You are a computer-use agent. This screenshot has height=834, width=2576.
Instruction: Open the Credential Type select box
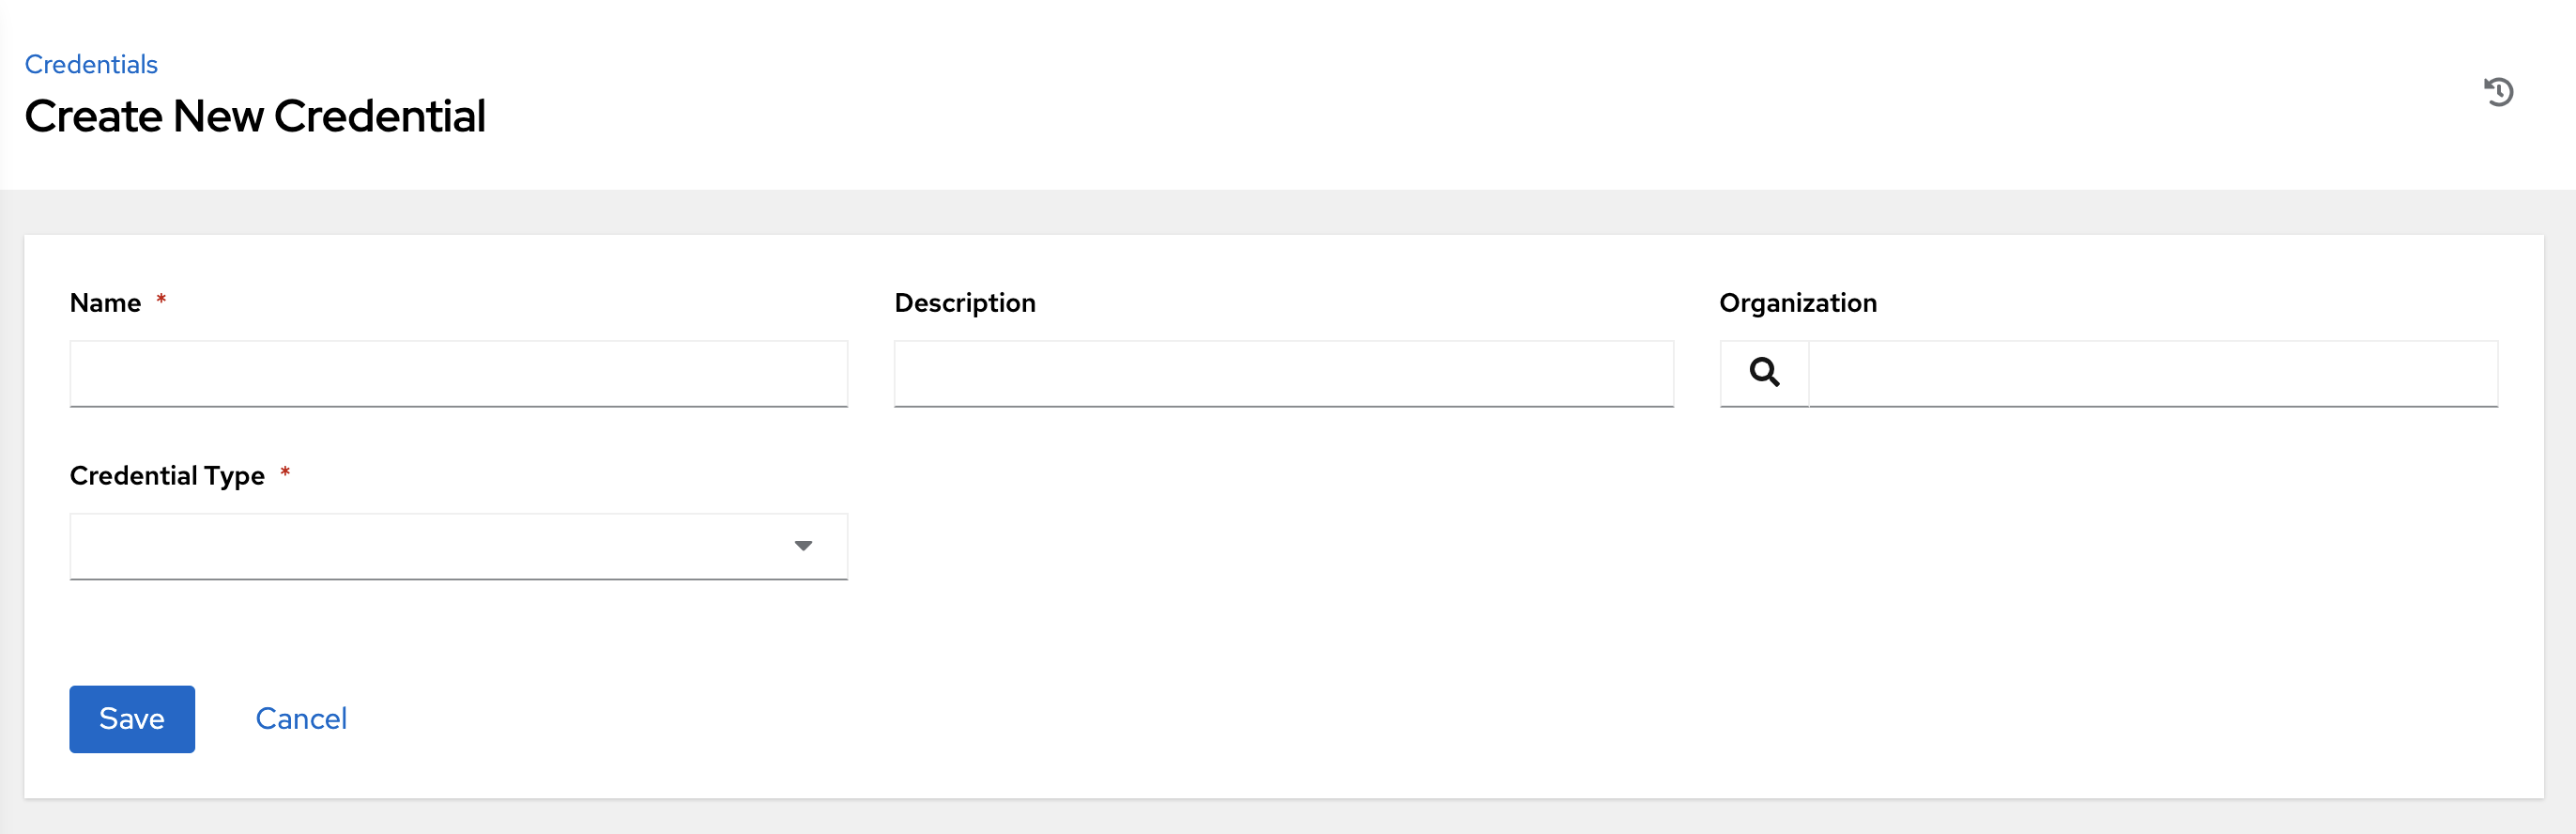coord(430,546)
